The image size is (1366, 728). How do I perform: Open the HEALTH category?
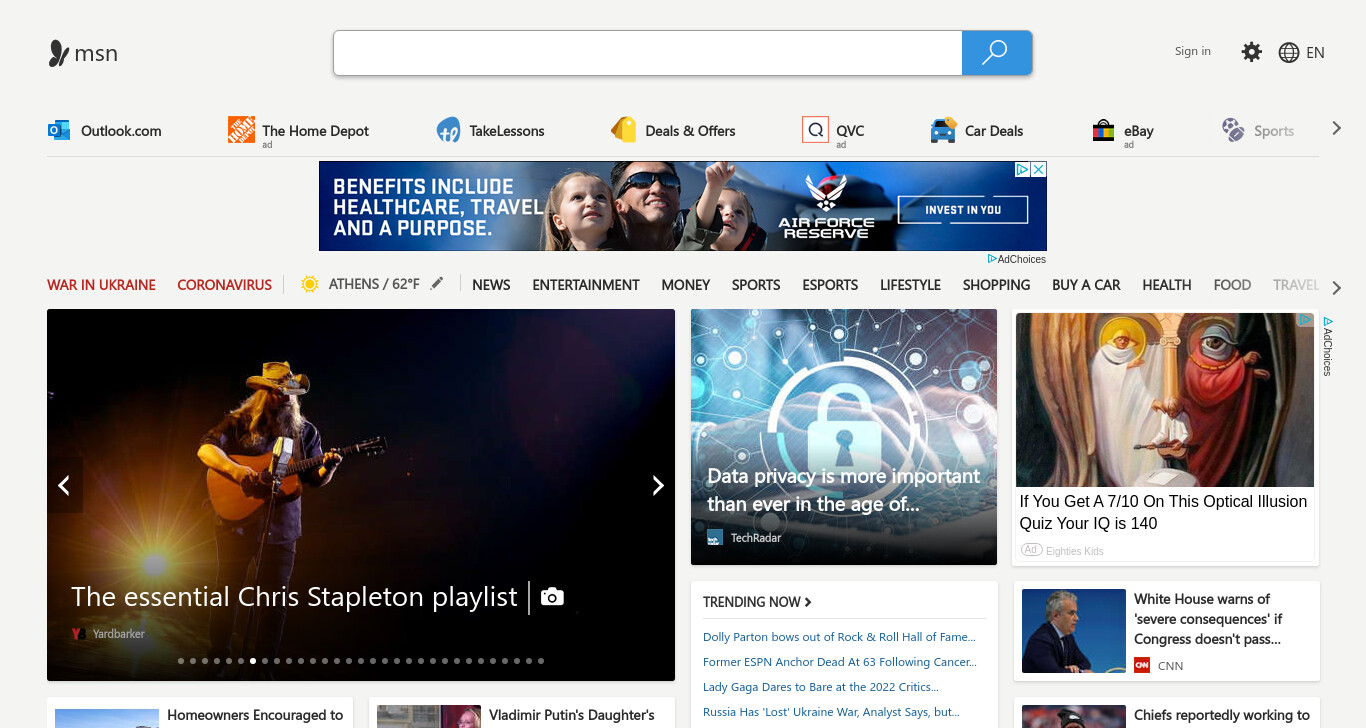(x=1166, y=285)
